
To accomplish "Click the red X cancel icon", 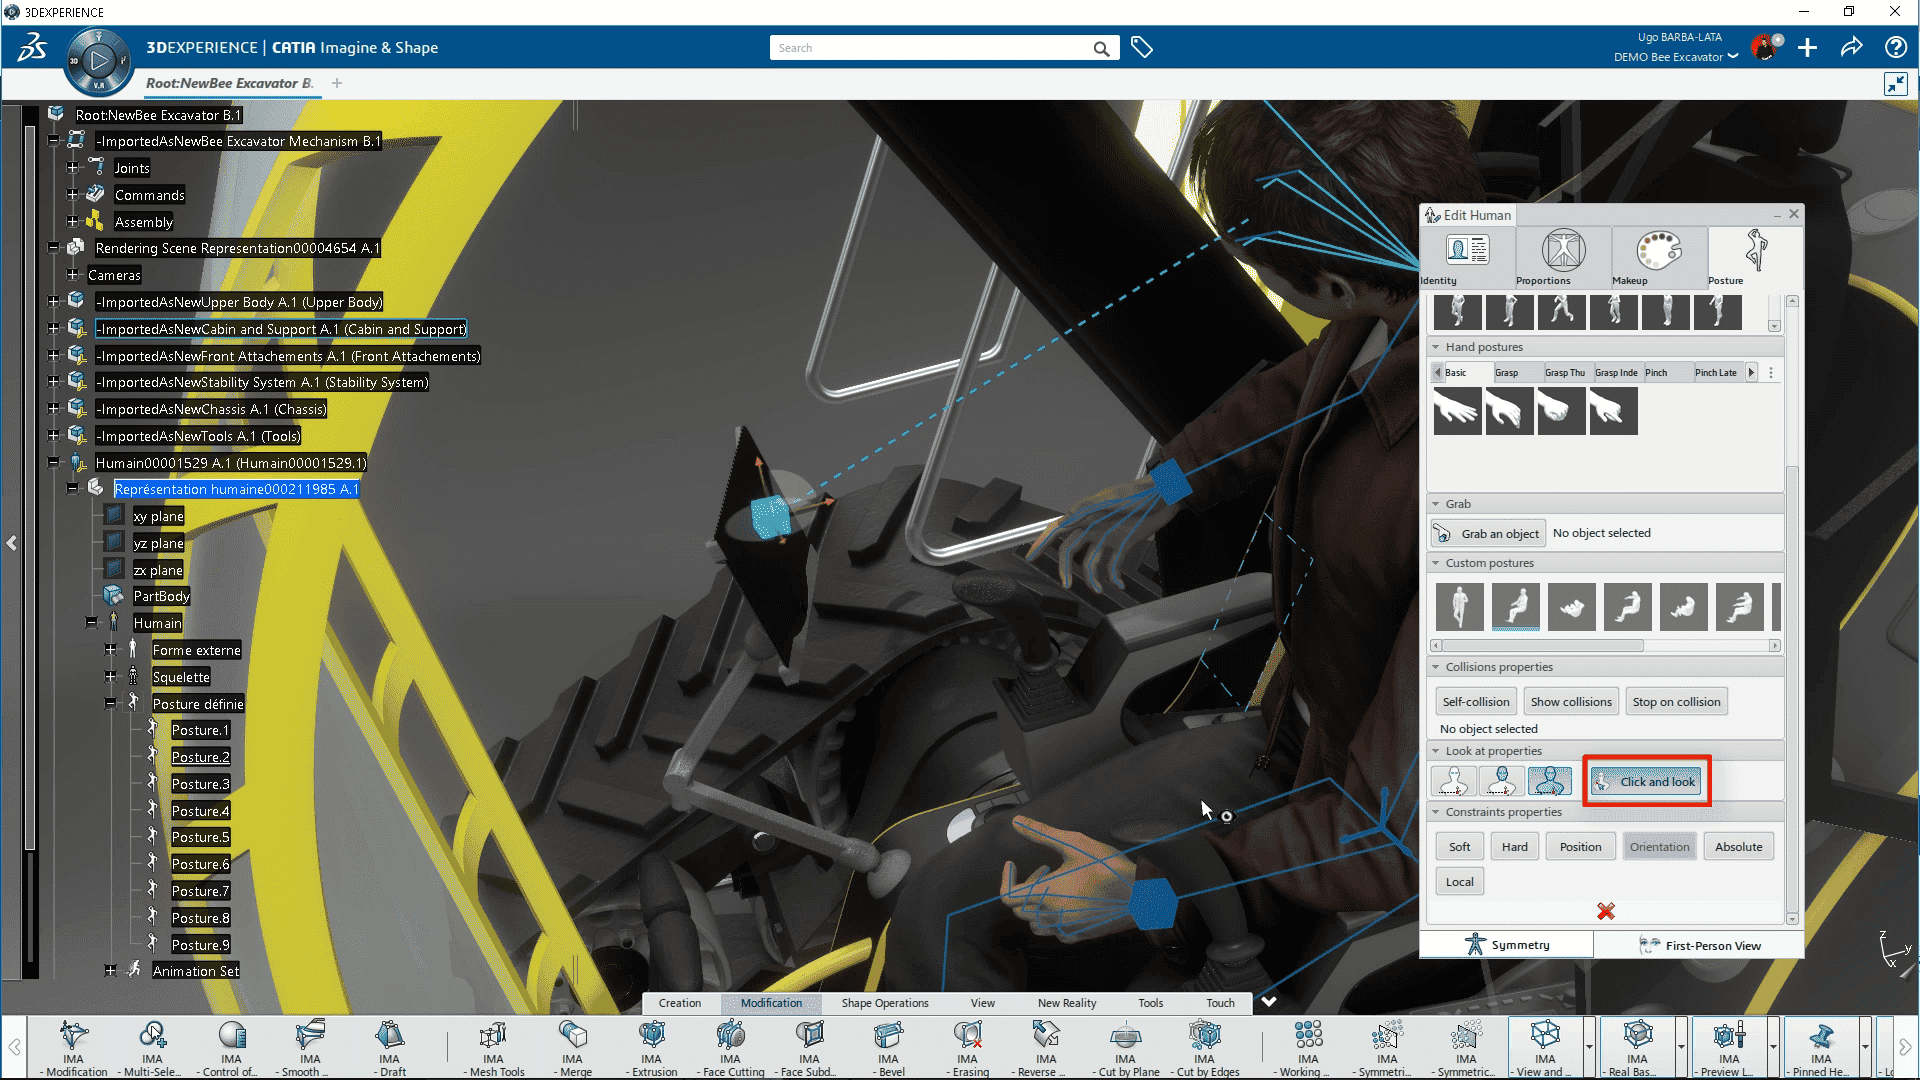I will [1606, 911].
